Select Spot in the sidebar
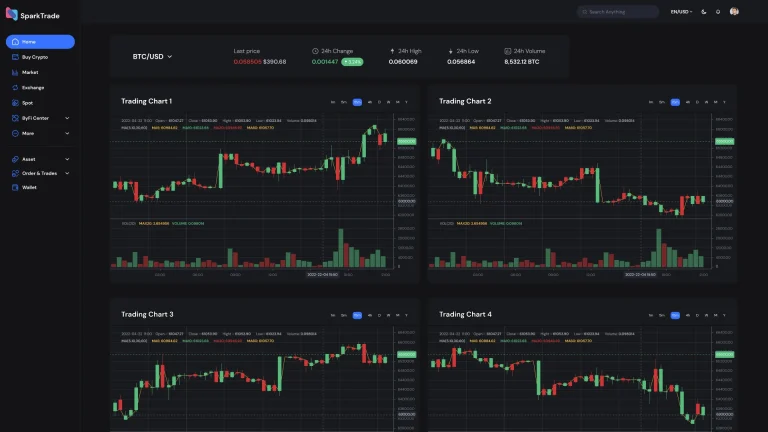 point(27,102)
